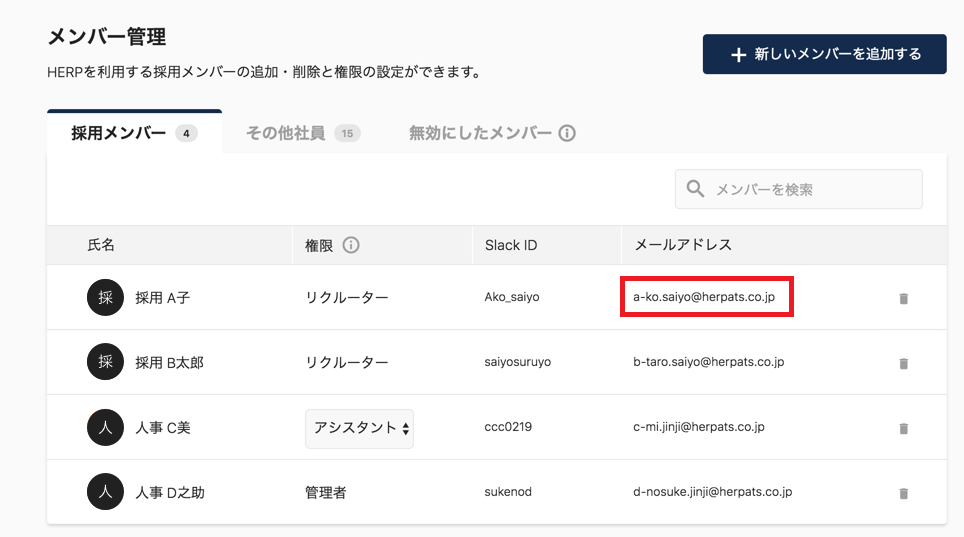The width and height of the screenshot is (964, 537).
Task: Open アシスタント permission dropdown
Action: (x=360, y=428)
